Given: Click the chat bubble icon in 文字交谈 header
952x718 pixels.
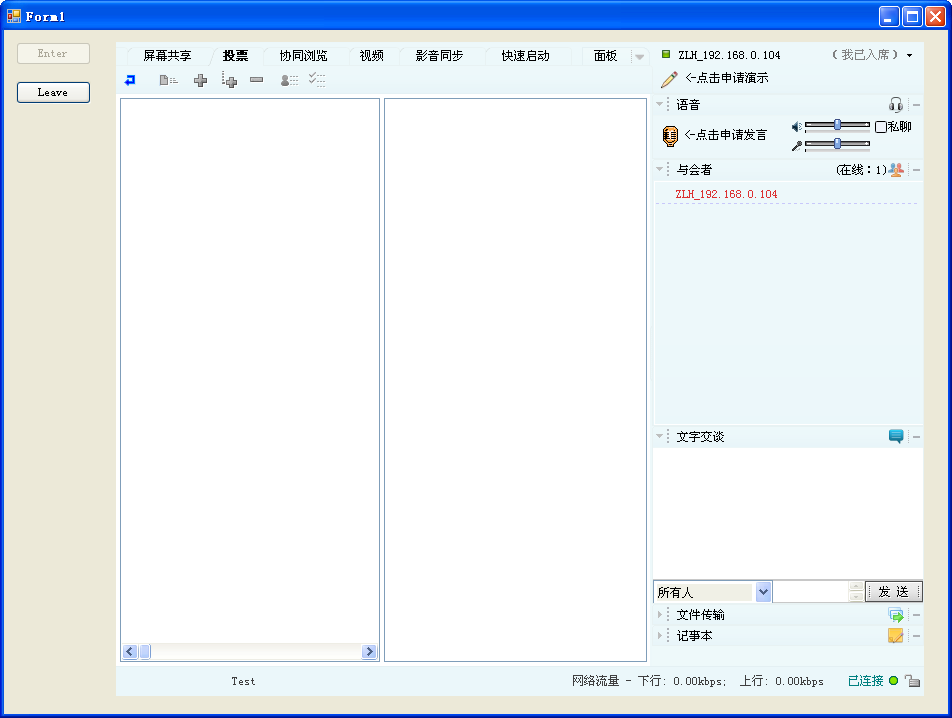Looking at the screenshot, I should (896, 437).
